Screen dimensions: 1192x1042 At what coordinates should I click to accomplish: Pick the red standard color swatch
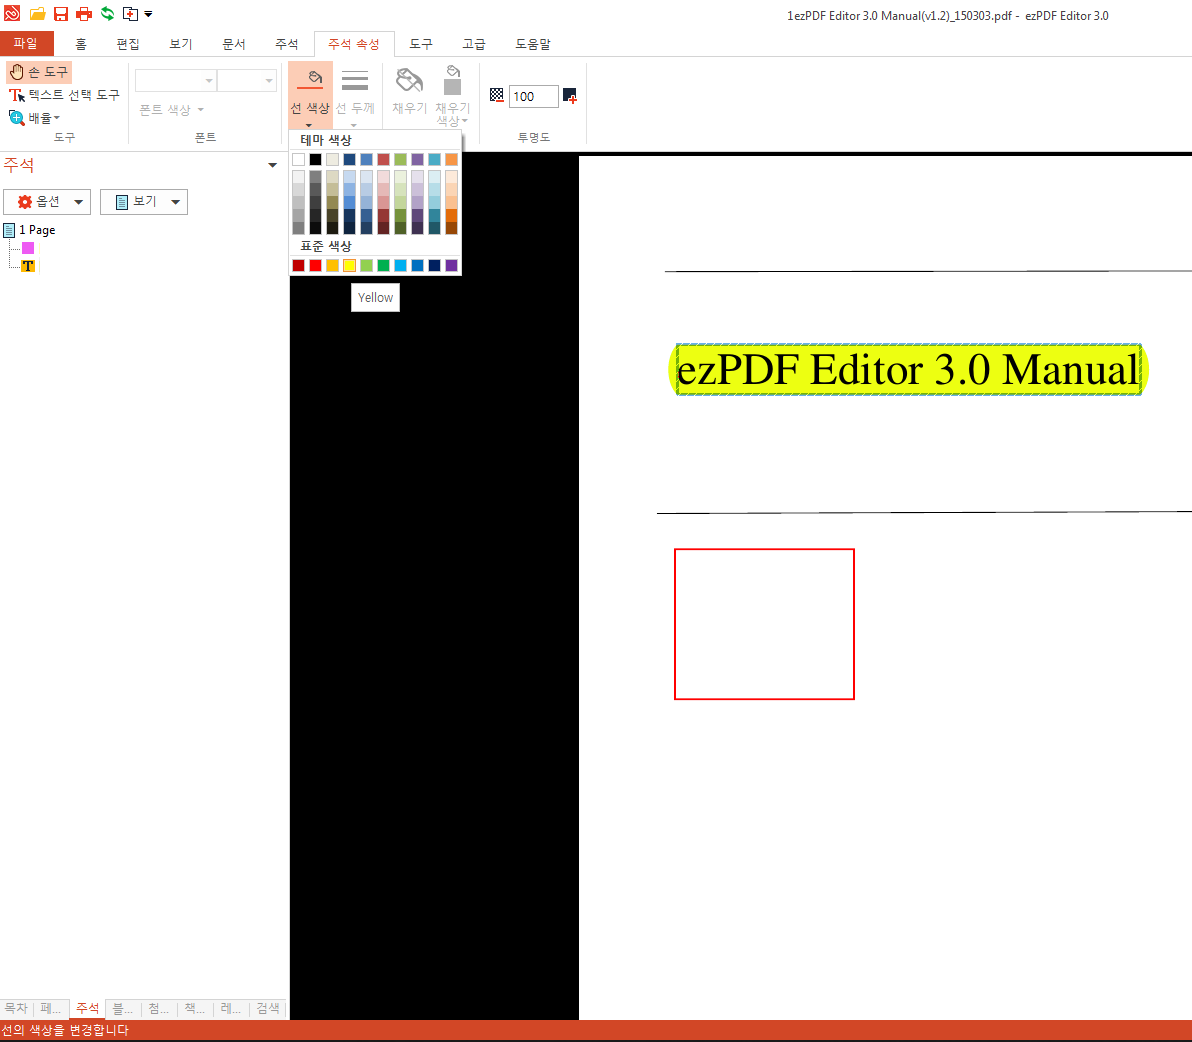315,265
